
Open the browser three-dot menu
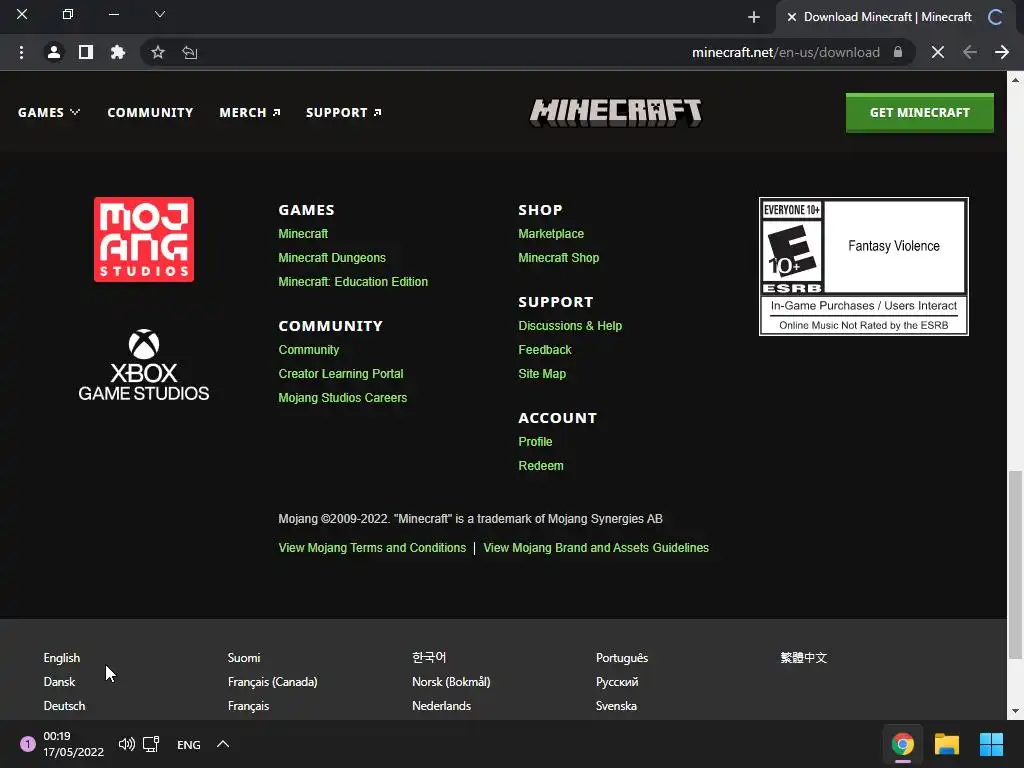tap(22, 52)
